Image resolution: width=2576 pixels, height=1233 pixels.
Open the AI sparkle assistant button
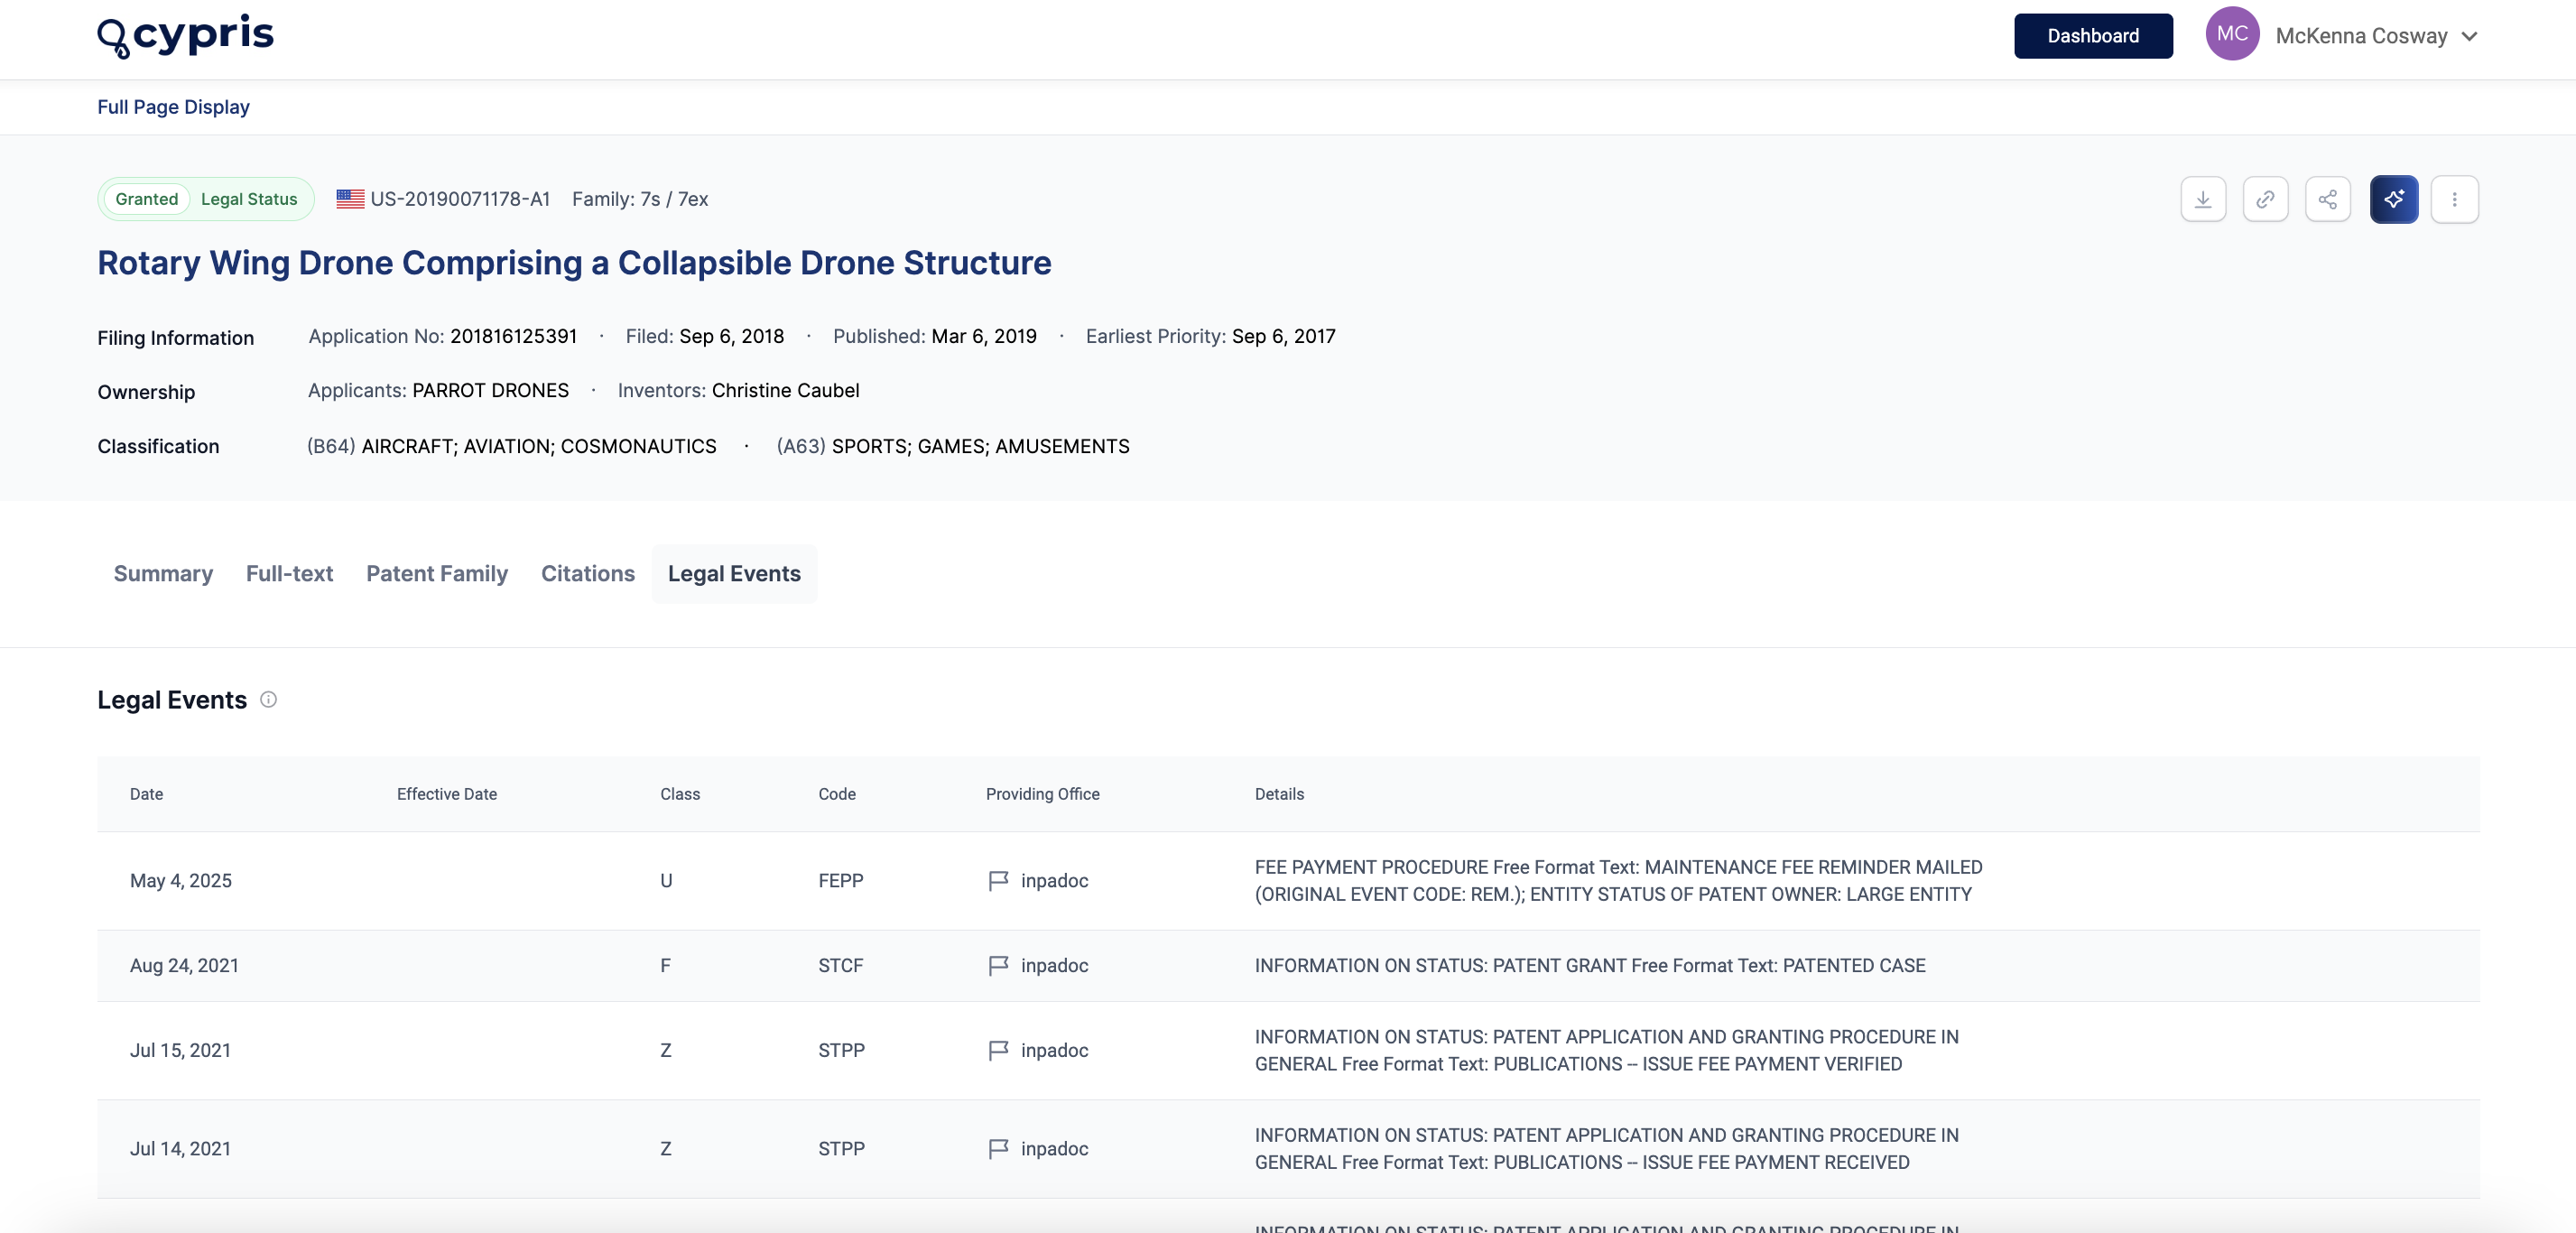pos(2394,199)
